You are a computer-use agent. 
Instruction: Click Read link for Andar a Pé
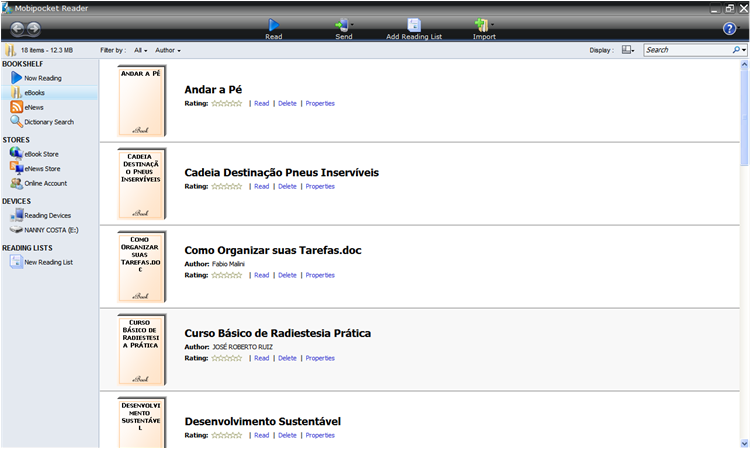(x=261, y=104)
